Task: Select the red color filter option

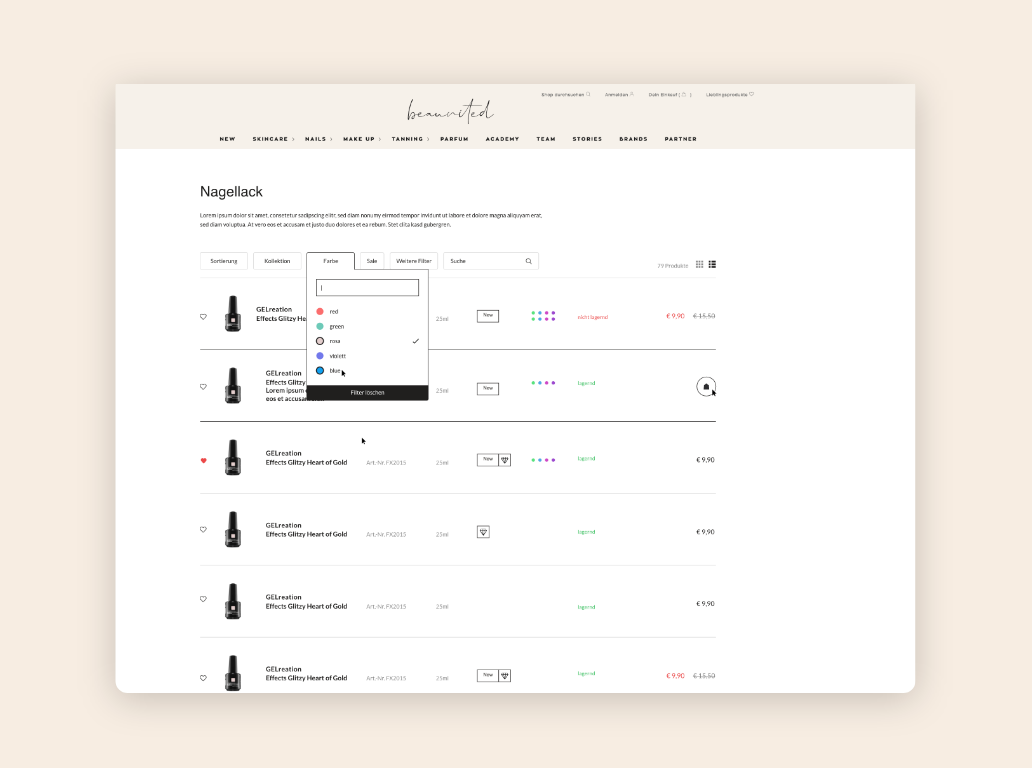Action: 334,311
